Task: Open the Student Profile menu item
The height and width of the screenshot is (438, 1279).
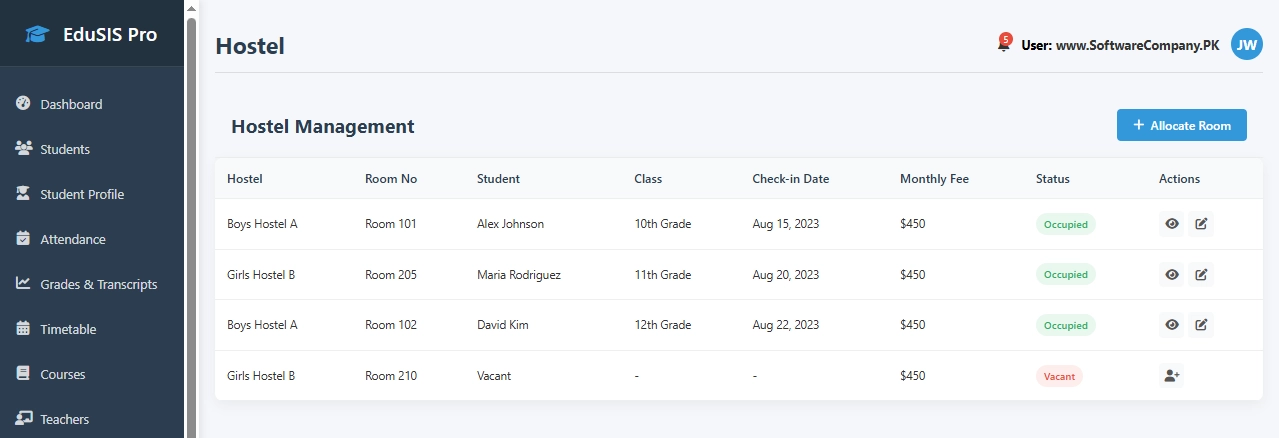Action: [82, 194]
